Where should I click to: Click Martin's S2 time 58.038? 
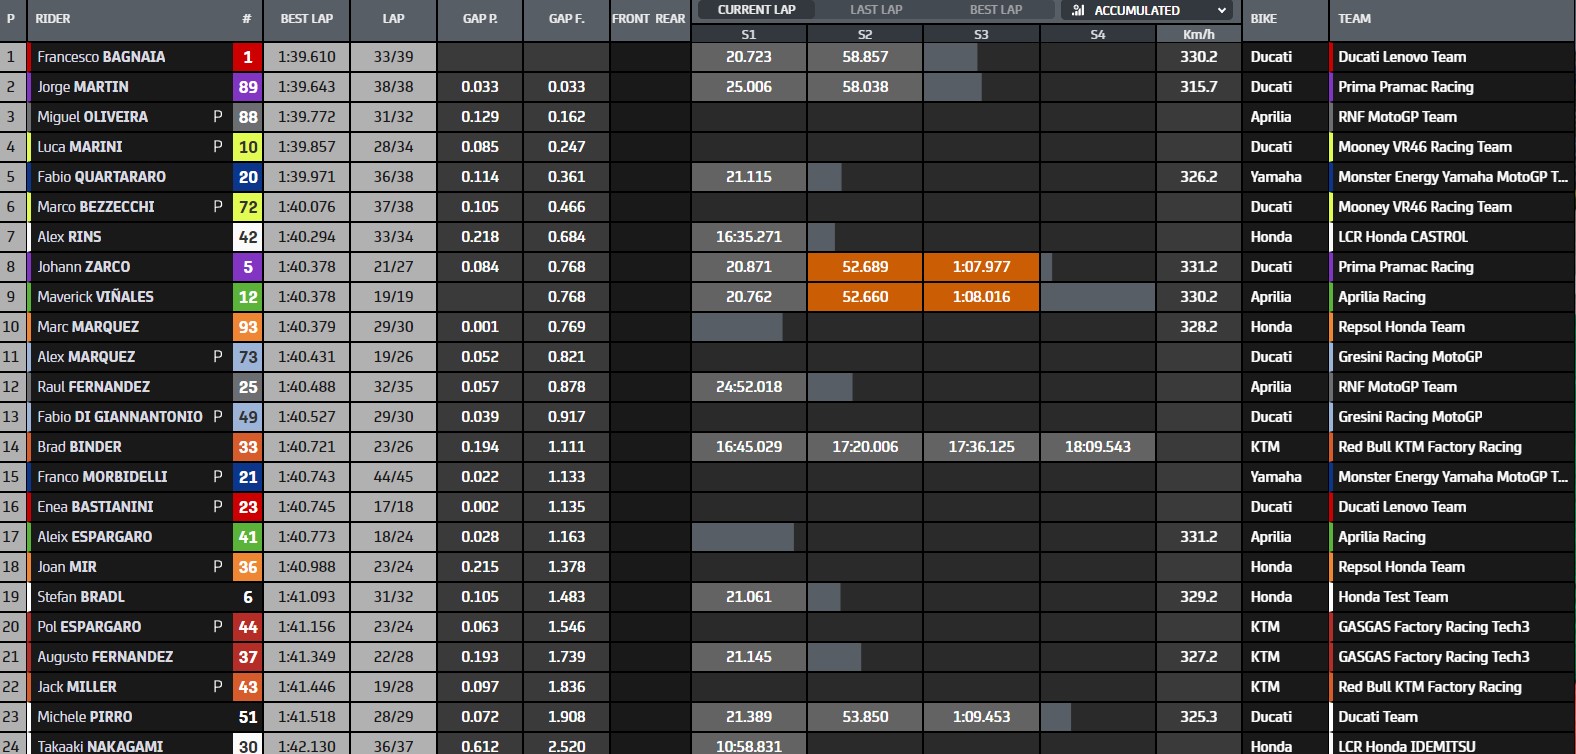pyautogui.click(x=865, y=87)
